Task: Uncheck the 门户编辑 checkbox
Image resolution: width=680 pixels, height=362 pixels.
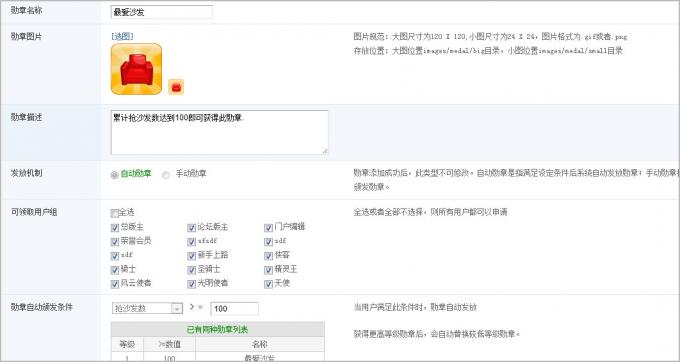Action: coord(268,228)
